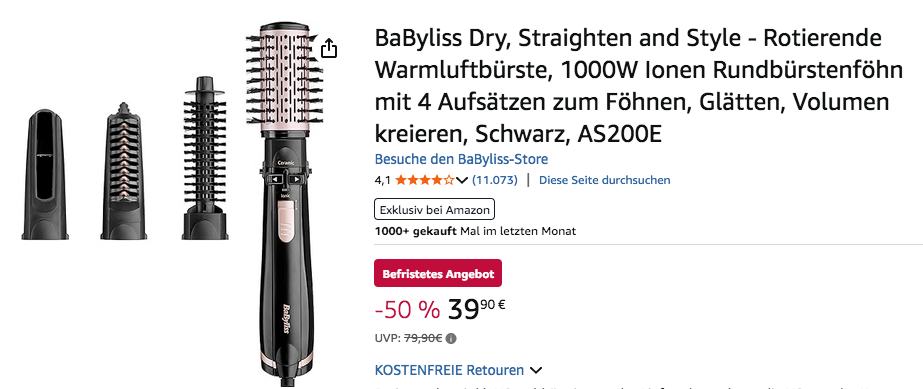Viewport: 923px width, 389px height.
Task: Click the share icon on the product image
Action: point(329,48)
